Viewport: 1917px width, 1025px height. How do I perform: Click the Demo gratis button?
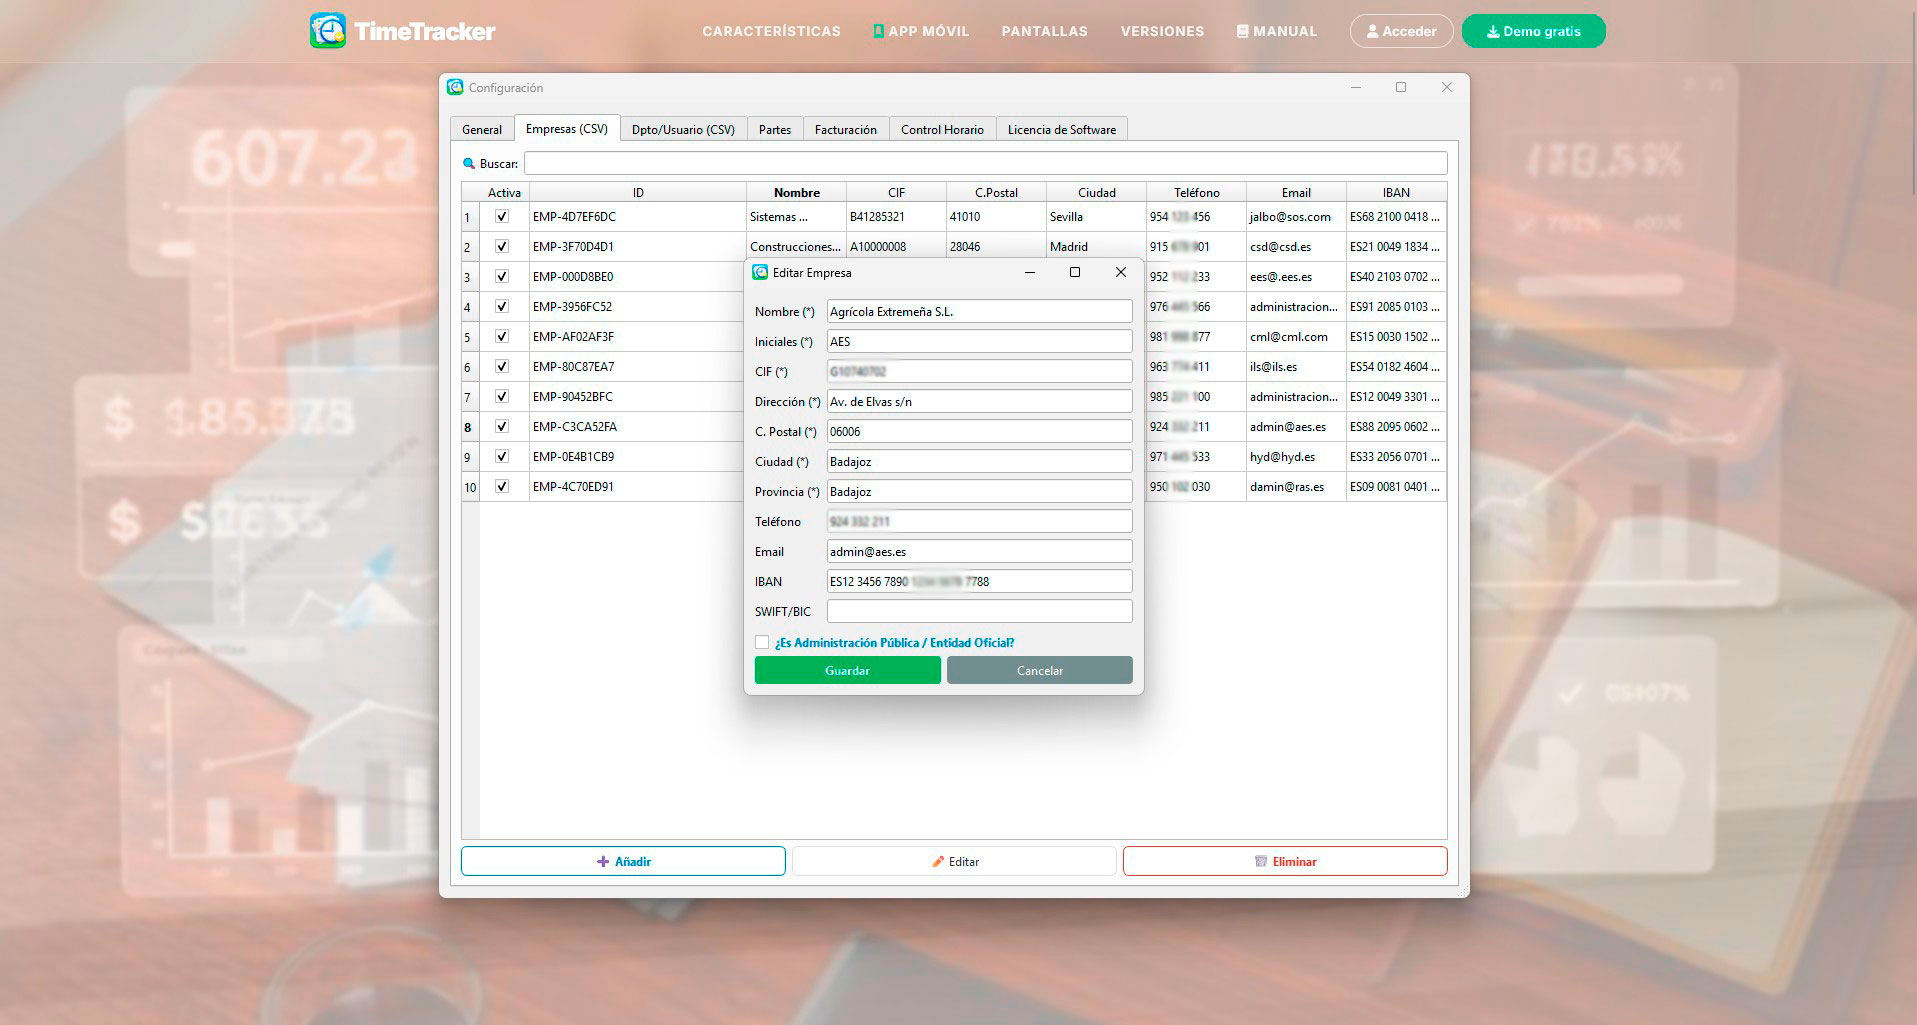pyautogui.click(x=1533, y=31)
